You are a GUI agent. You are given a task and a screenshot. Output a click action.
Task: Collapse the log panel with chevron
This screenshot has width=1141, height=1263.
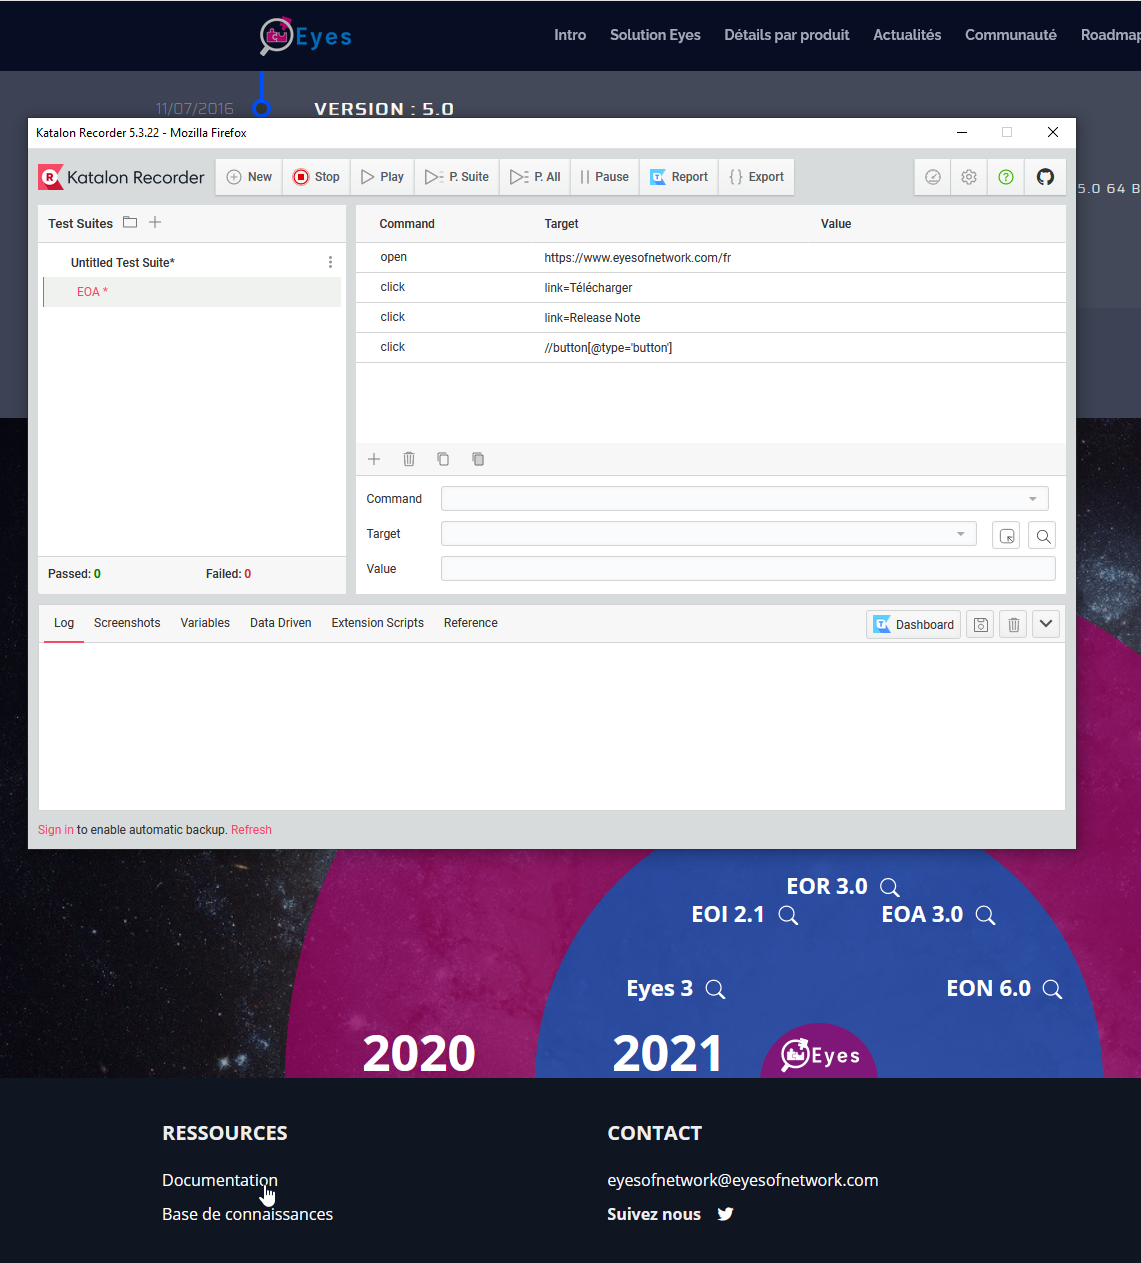[x=1046, y=625]
